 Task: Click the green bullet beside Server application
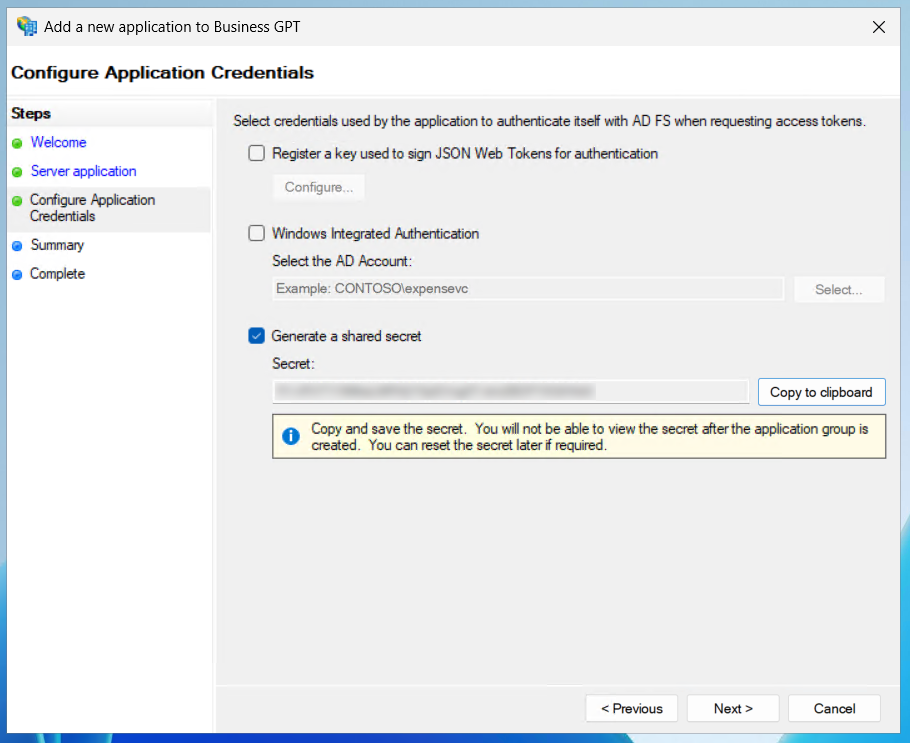pos(17,172)
